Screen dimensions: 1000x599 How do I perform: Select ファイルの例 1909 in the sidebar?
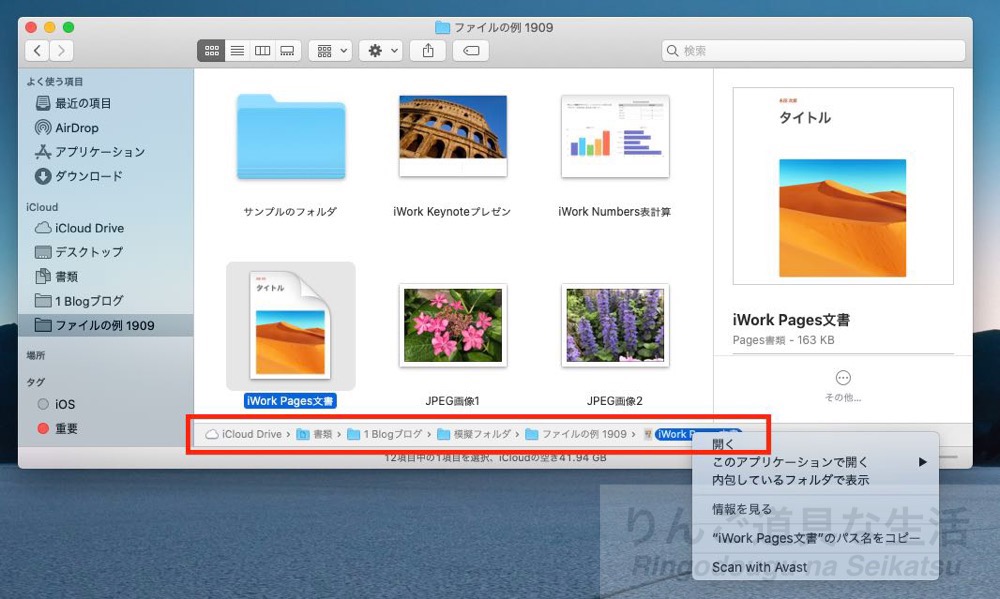coord(105,325)
